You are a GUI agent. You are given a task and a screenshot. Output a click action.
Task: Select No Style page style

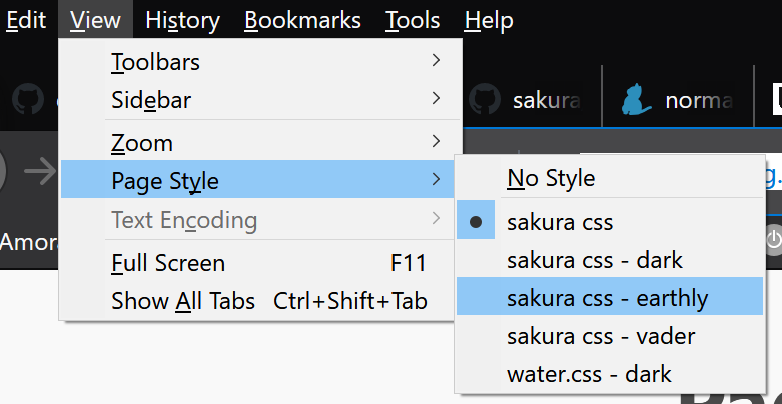click(610, 178)
